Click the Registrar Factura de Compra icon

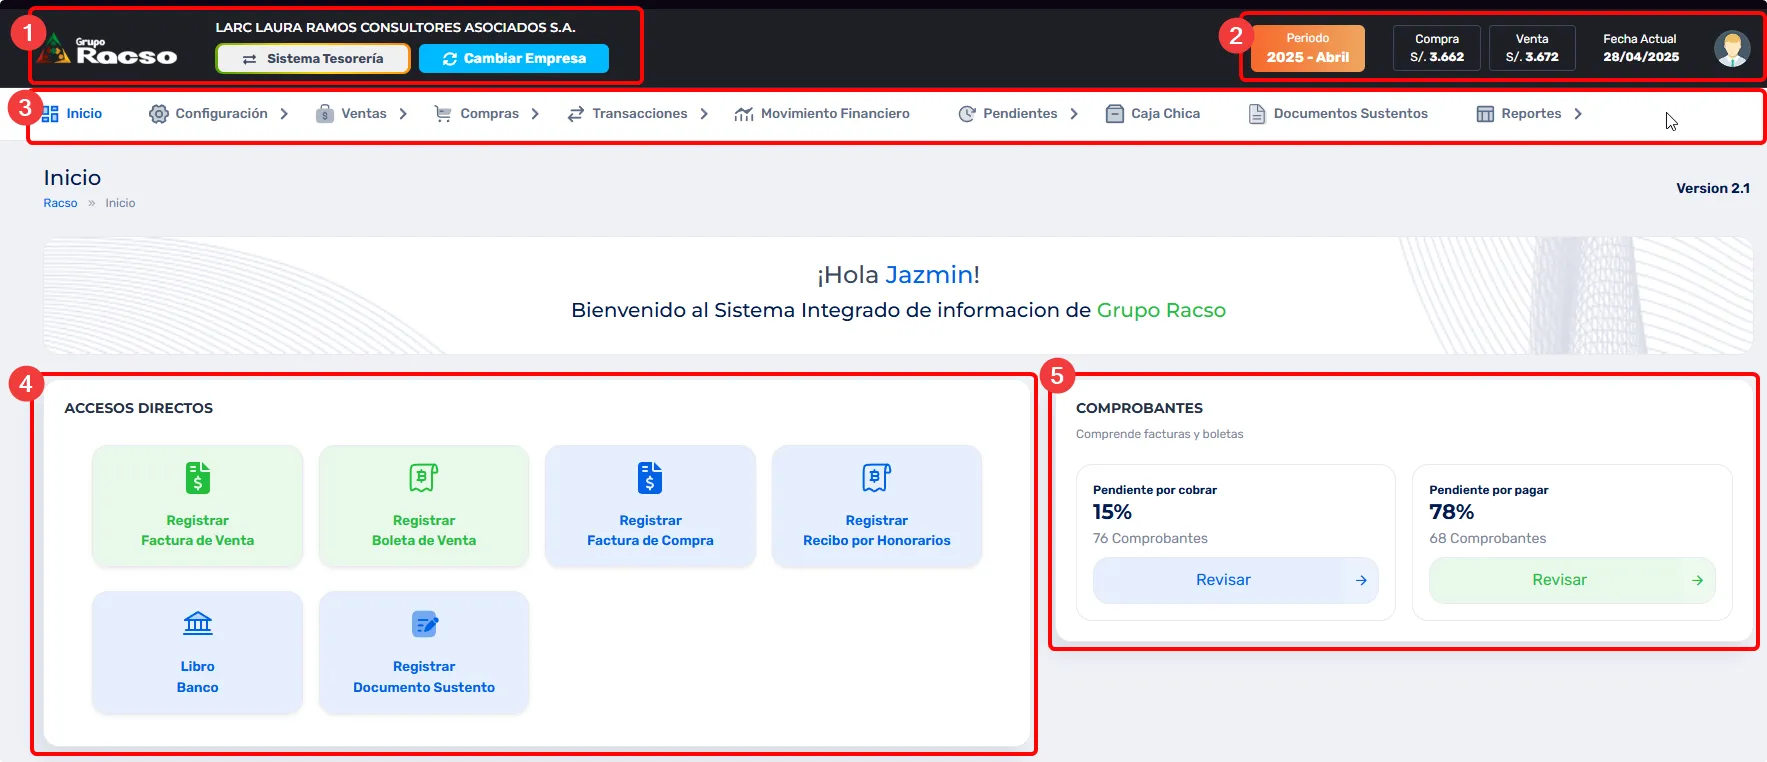click(x=650, y=478)
